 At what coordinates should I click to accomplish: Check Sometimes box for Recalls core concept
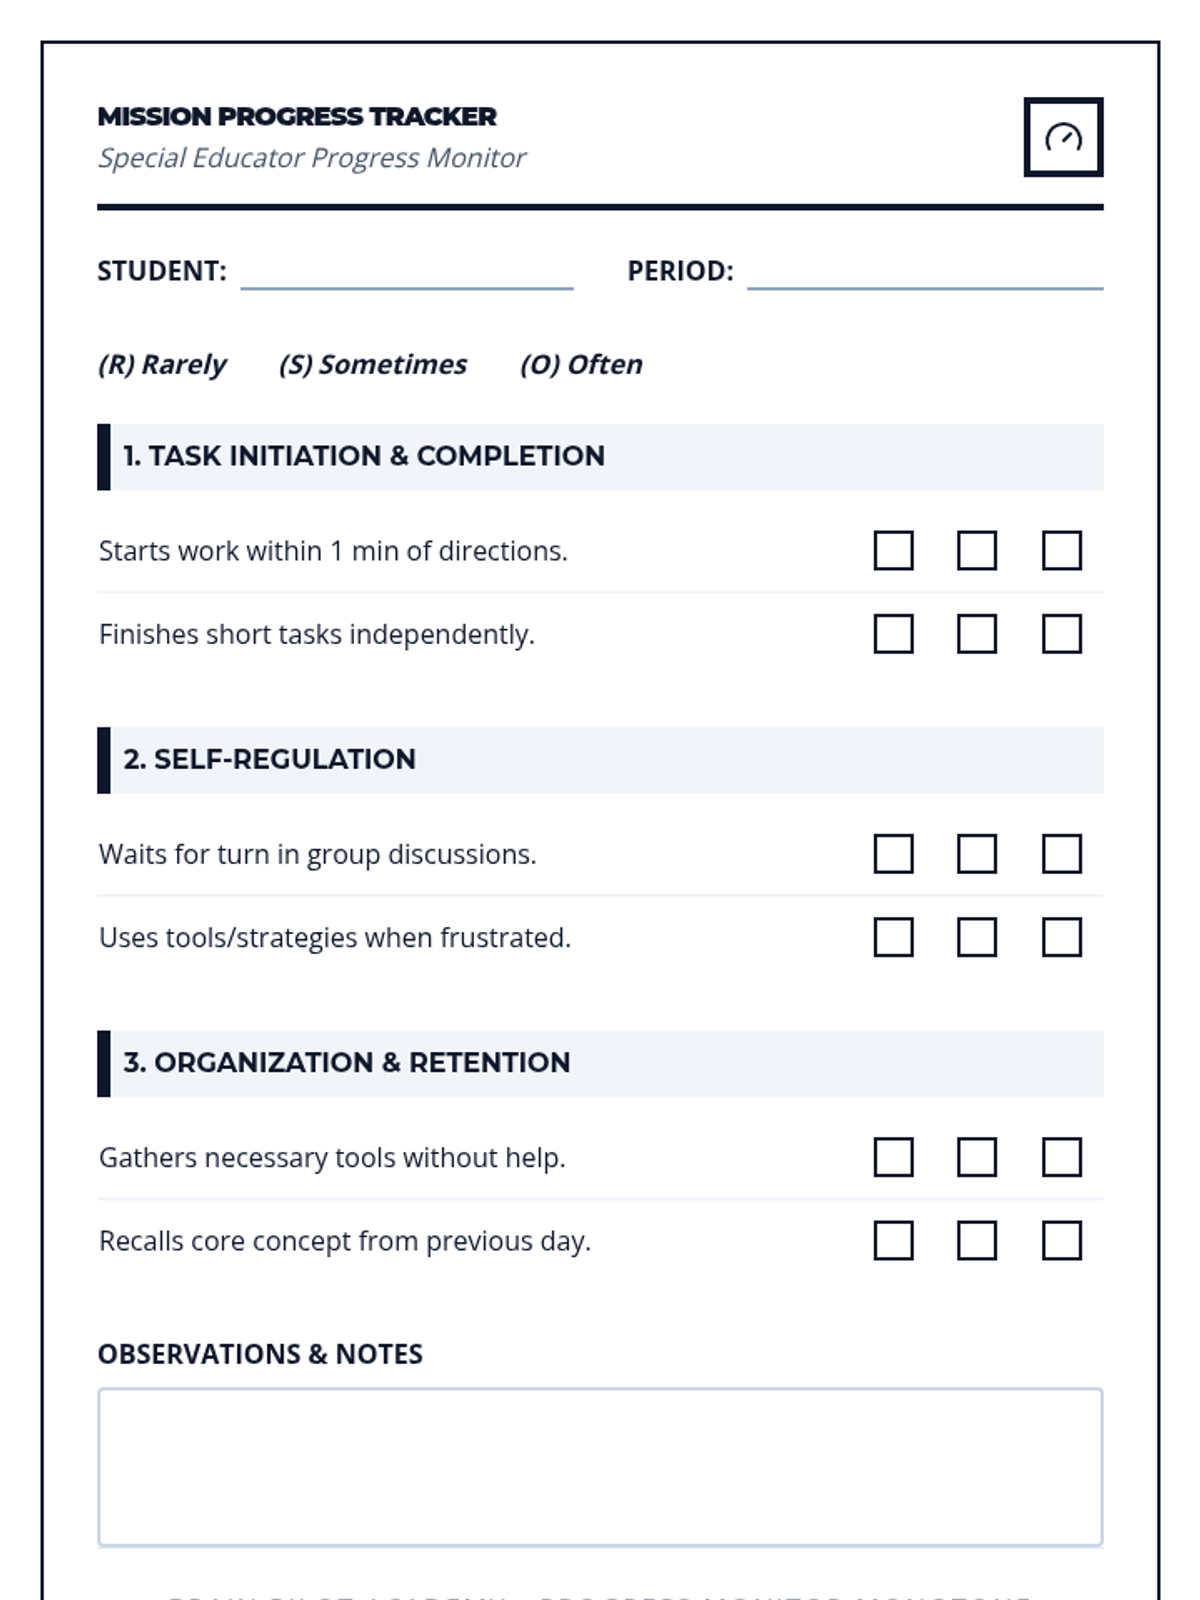coord(977,1241)
